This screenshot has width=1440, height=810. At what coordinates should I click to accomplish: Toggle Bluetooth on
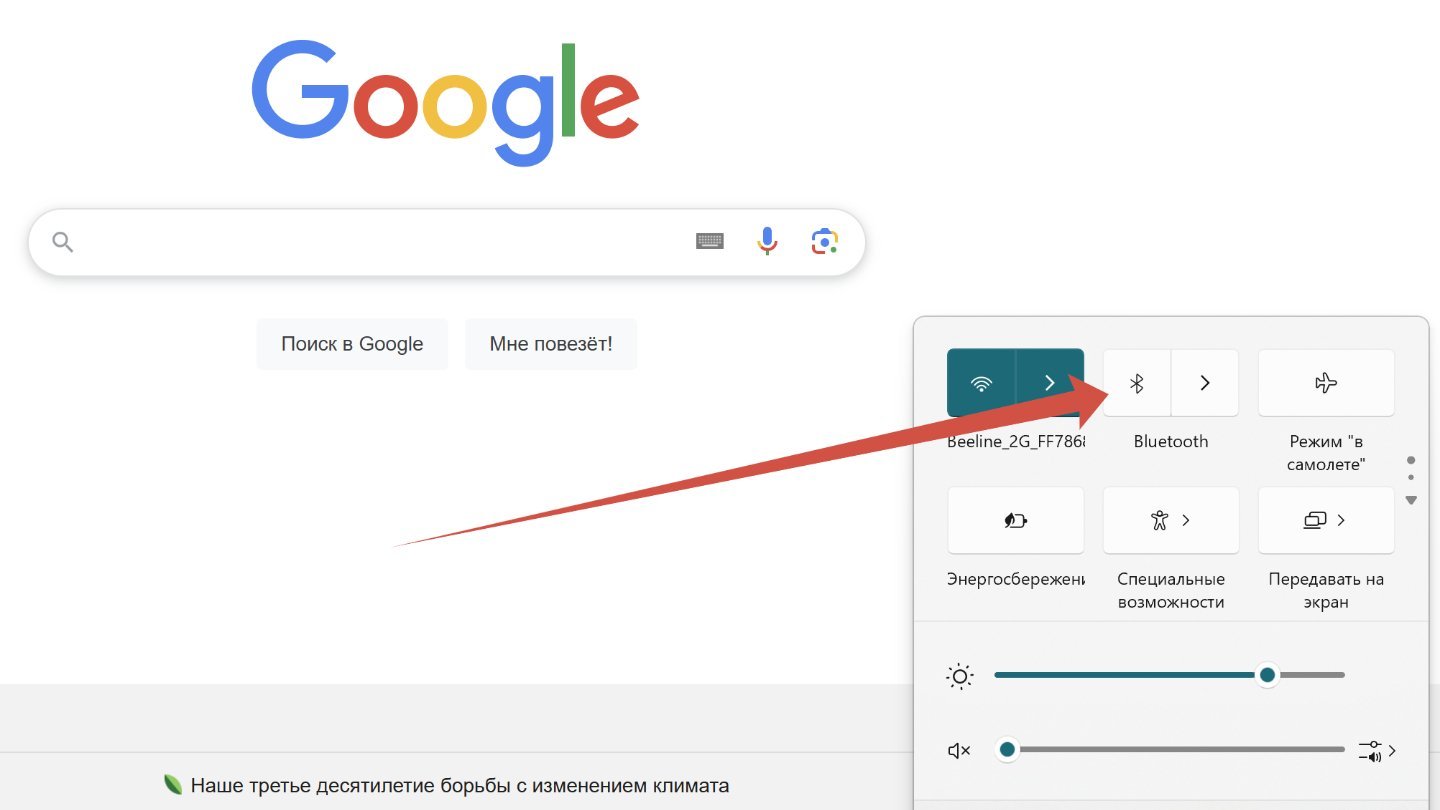(x=1137, y=383)
